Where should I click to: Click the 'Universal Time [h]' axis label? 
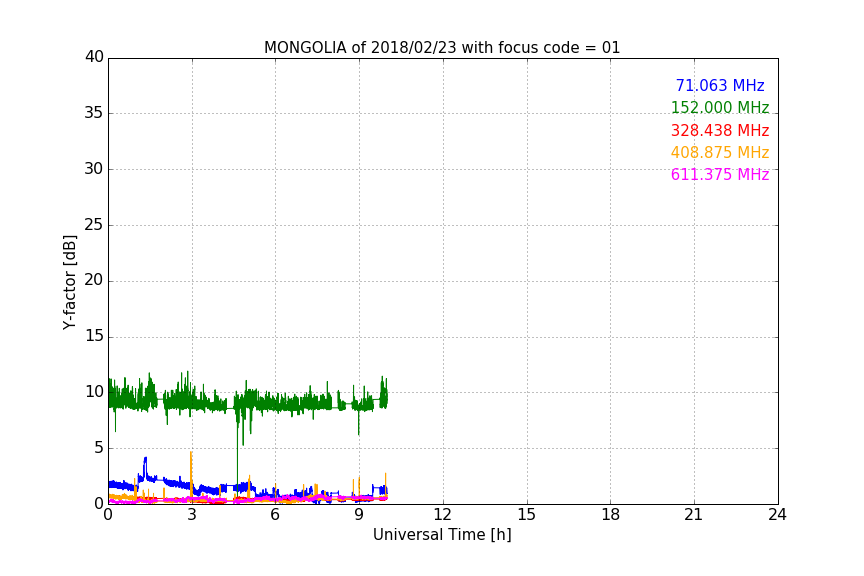442,535
